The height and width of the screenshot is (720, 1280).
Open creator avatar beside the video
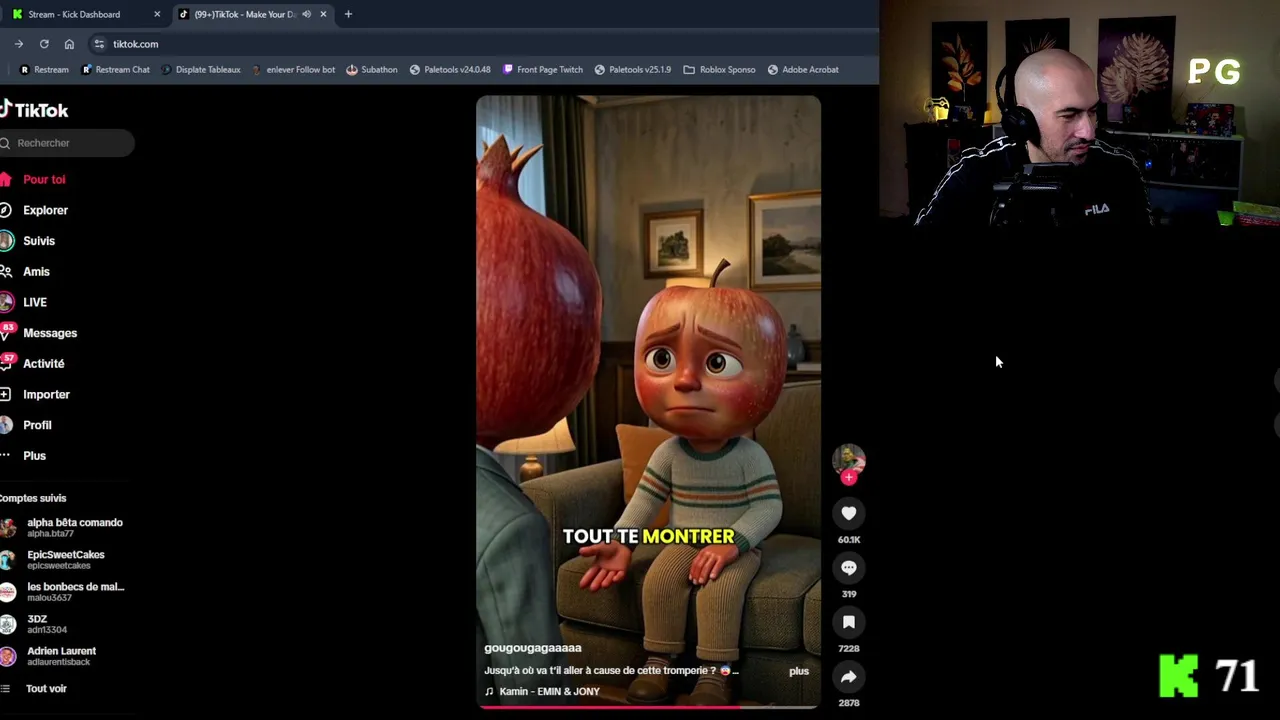click(x=848, y=458)
